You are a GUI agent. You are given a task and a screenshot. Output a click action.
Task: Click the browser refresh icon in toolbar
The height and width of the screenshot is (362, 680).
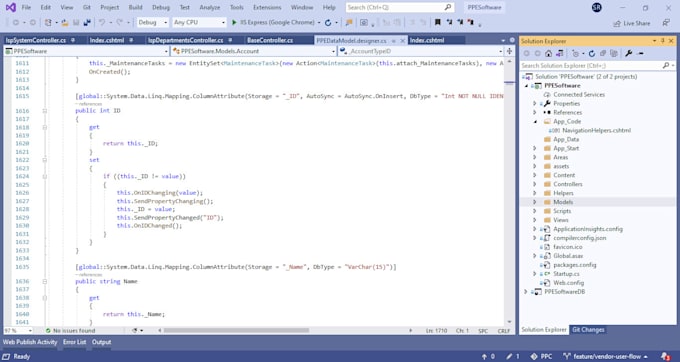click(x=328, y=23)
